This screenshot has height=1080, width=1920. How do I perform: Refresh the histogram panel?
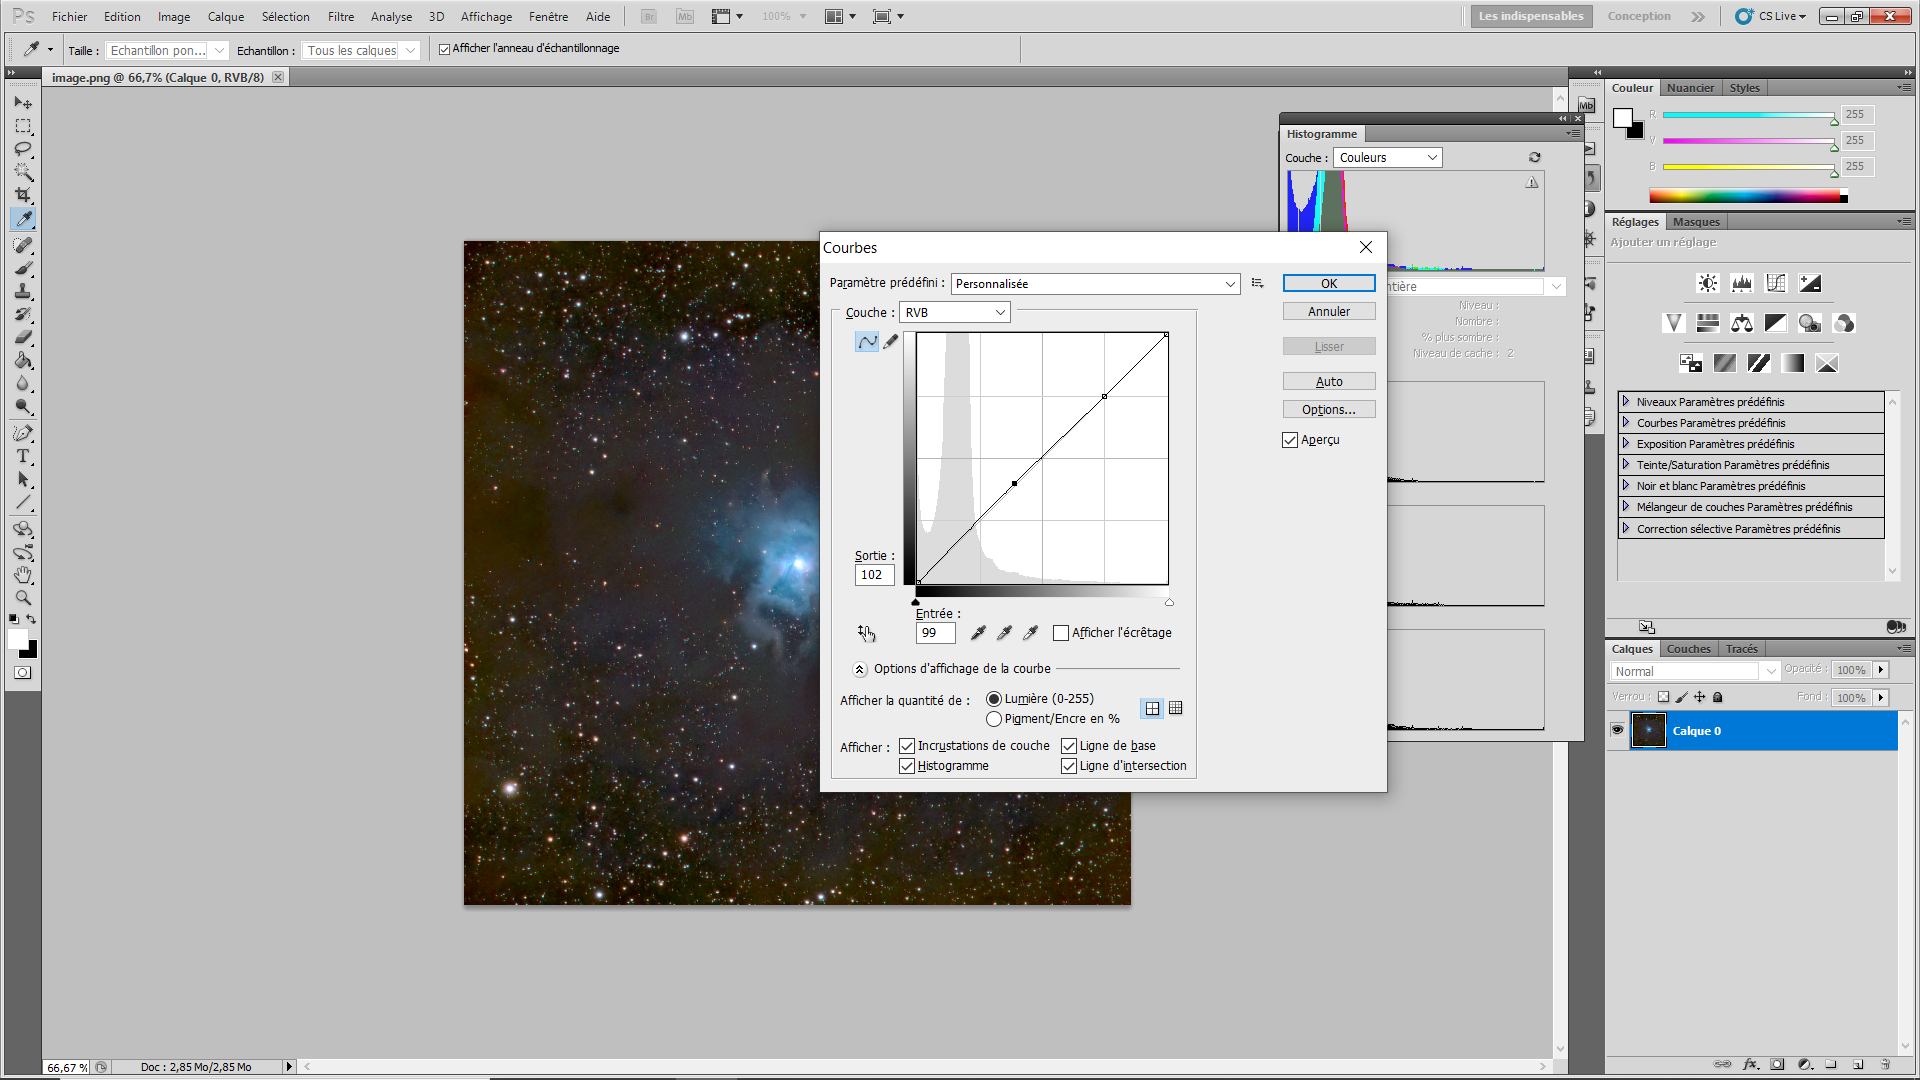coord(1535,157)
